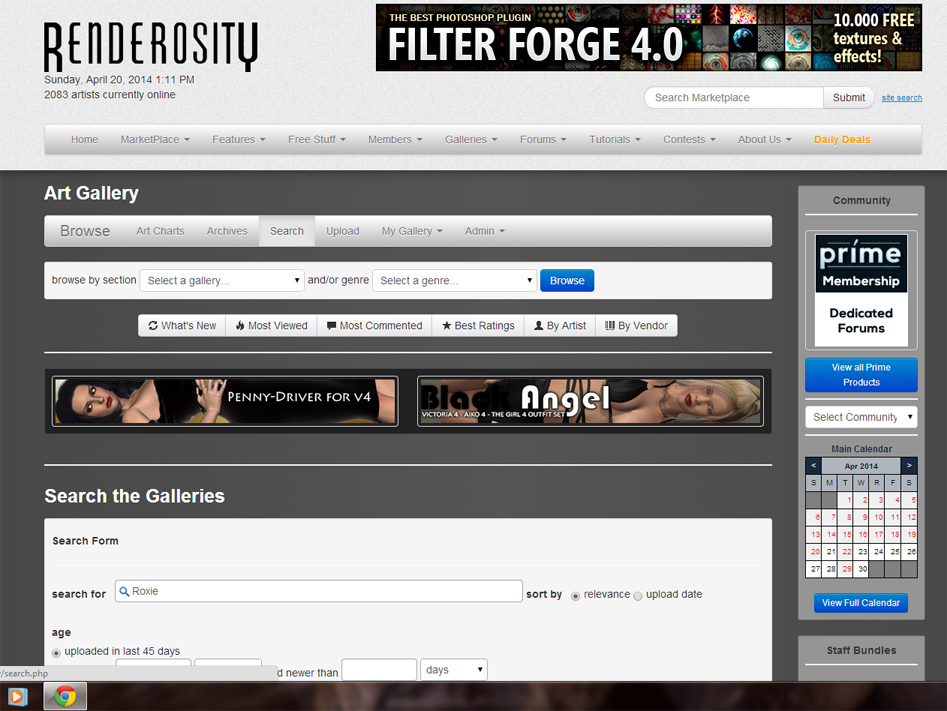The width and height of the screenshot is (947, 711).
Task: Open the My Gallery submenu
Action: point(412,231)
